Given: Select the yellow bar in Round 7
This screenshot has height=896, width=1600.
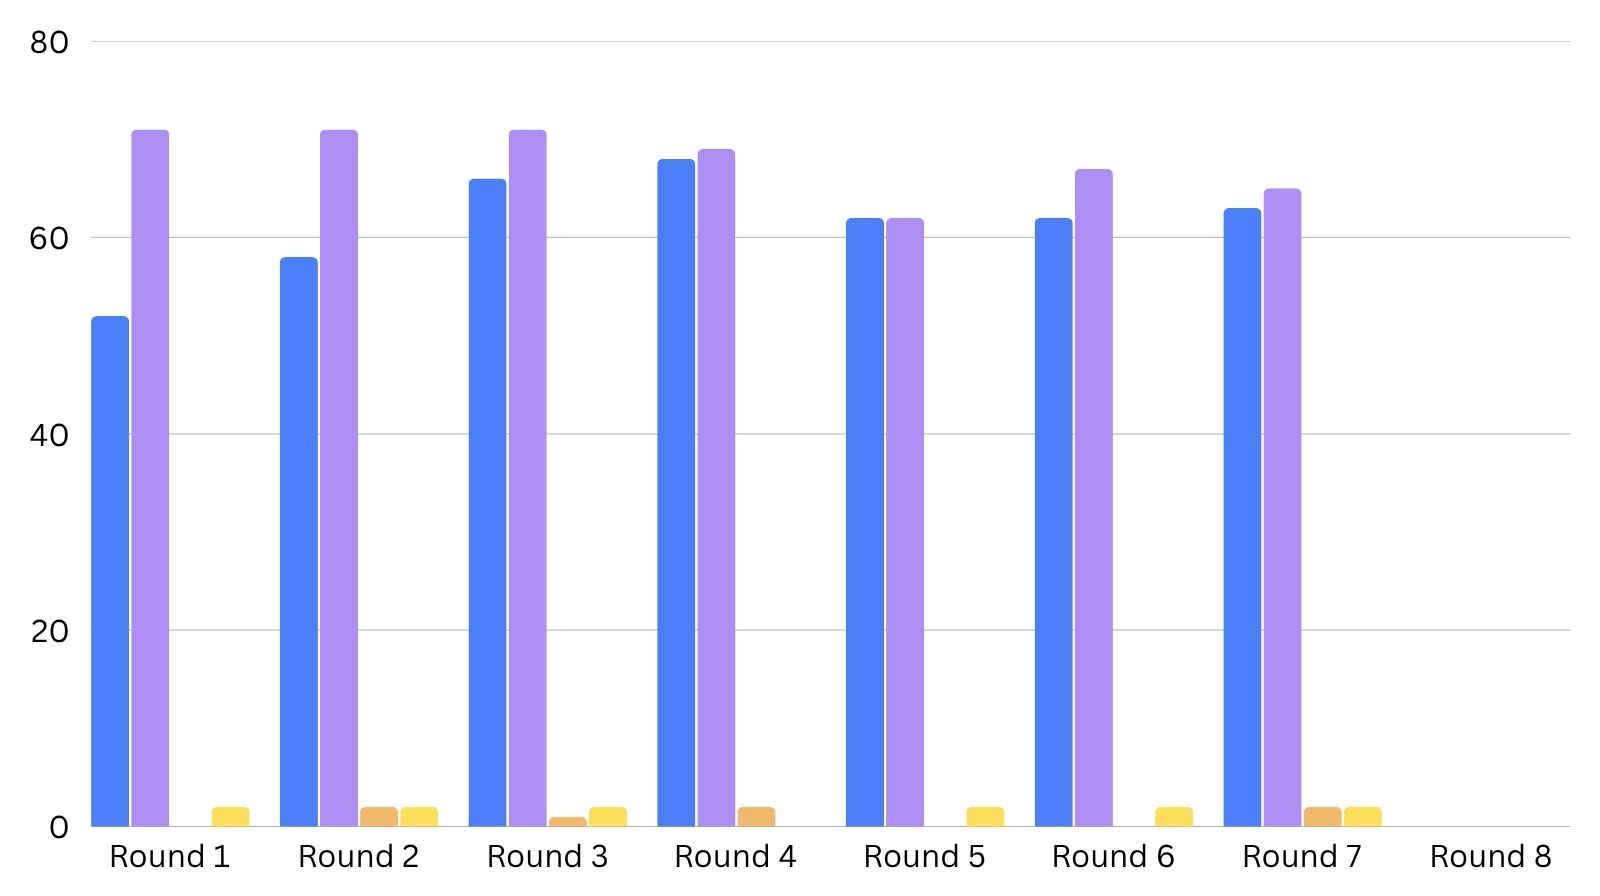Looking at the screenshot, I should click(x=1362, y=817).
